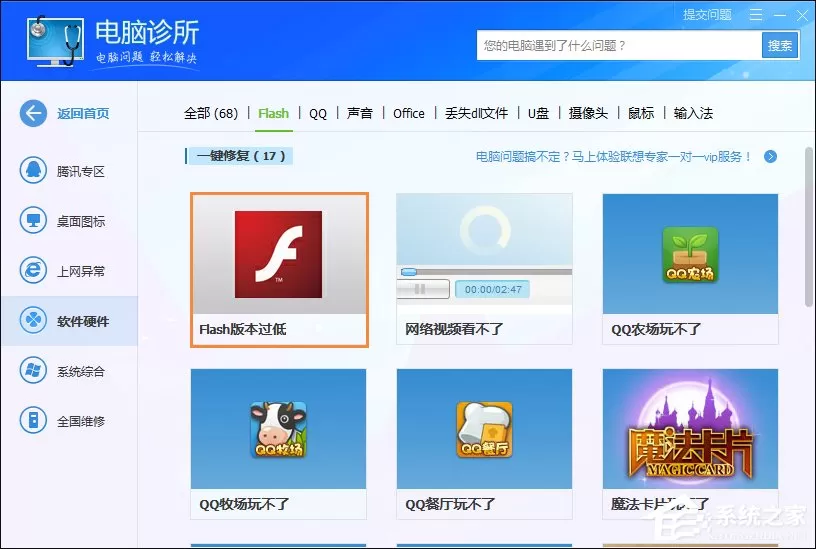This screenshot has height=549, width=816.
Task: Switch to the 全部 (68) tab
Action: click(211, 113)
